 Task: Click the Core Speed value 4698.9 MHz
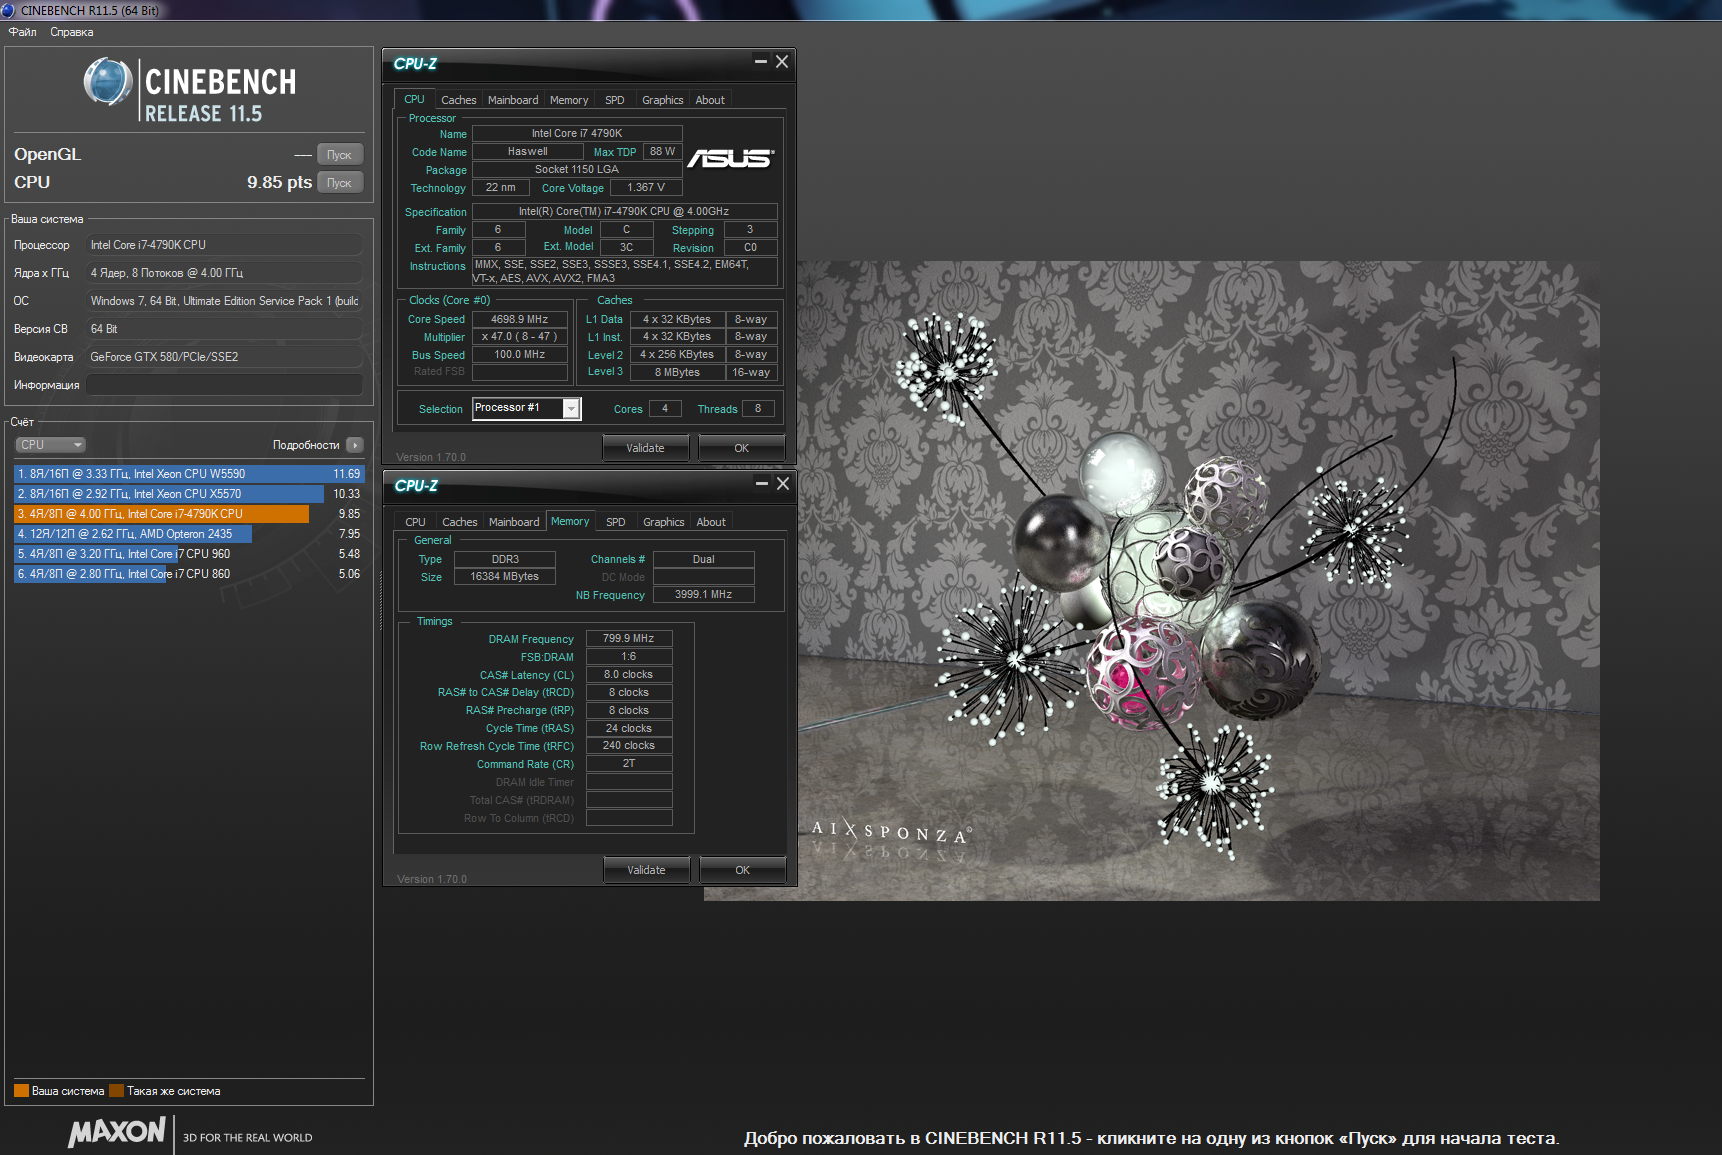[x=520, y=319]
